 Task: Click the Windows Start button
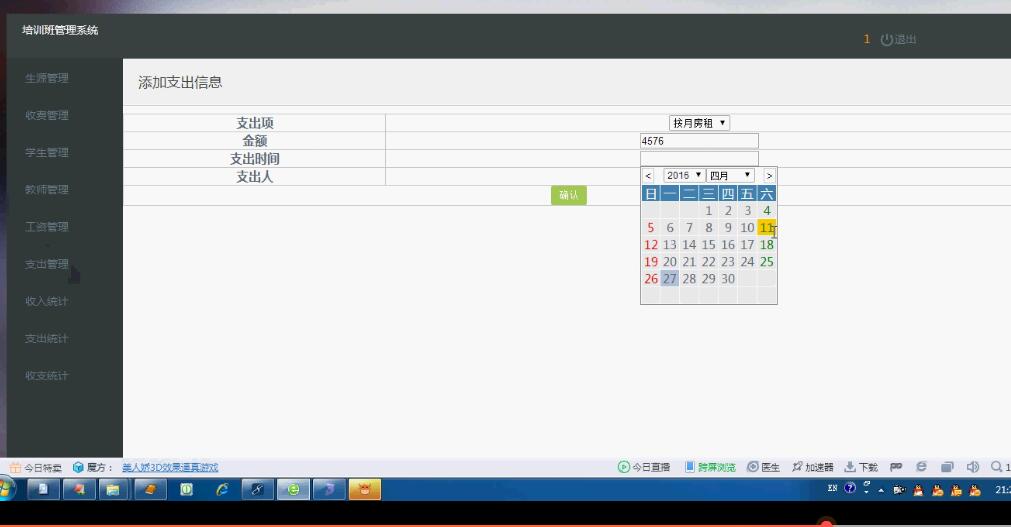pos(6,489)
